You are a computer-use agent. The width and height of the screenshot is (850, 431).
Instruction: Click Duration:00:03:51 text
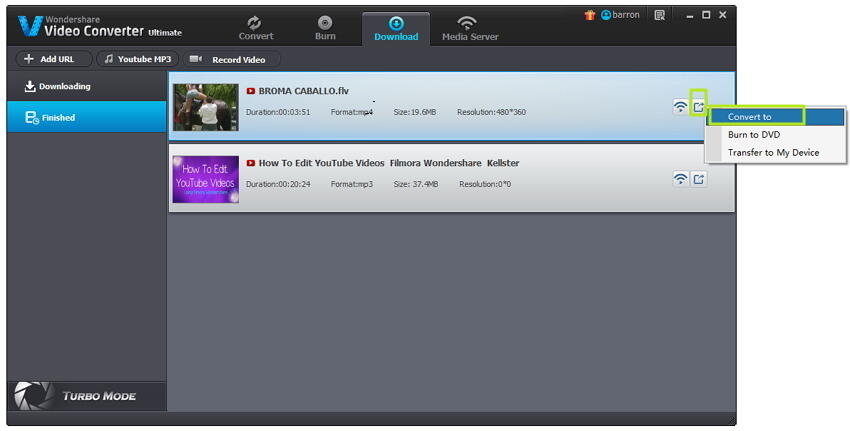(278, 112)
